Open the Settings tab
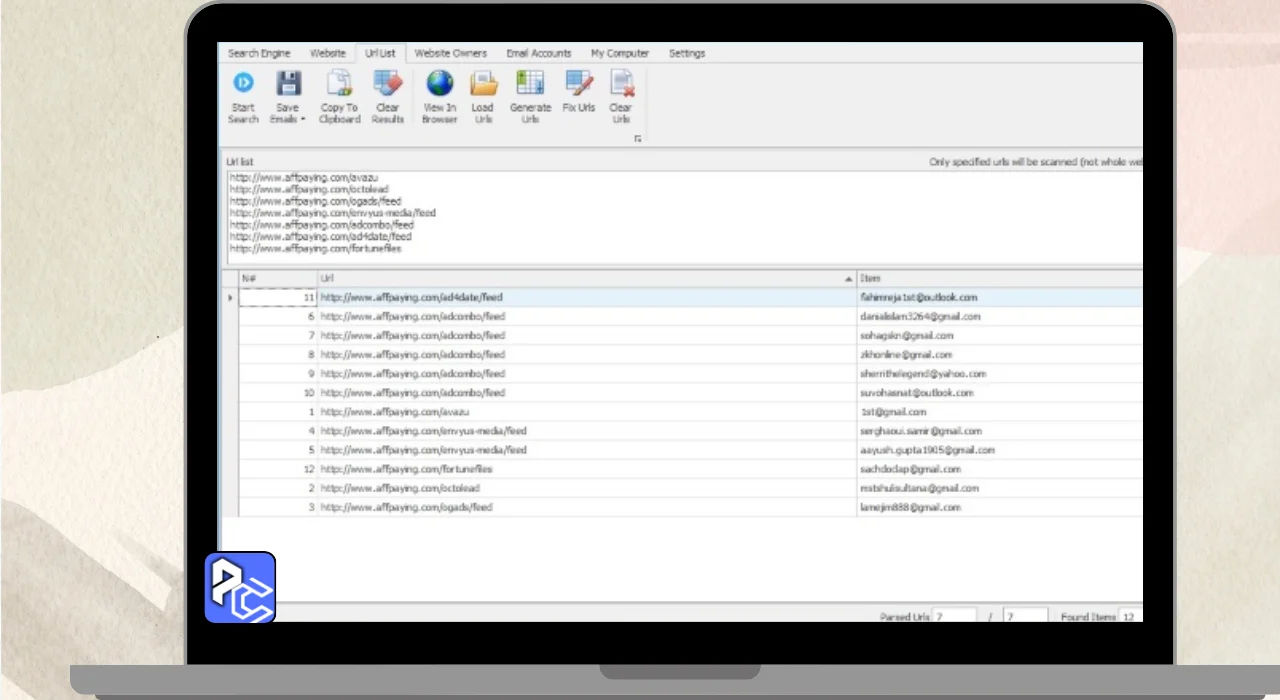This screenshot has height=700, width=1280. point(687,53)
